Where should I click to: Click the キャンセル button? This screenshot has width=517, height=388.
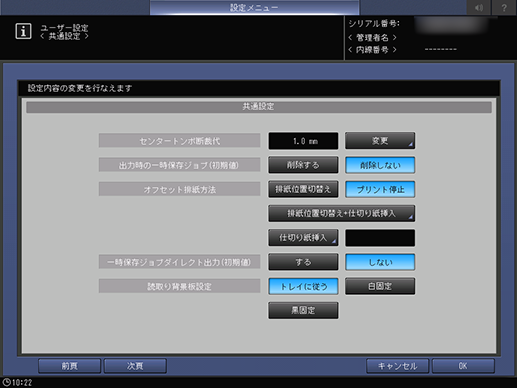point(397,366)
